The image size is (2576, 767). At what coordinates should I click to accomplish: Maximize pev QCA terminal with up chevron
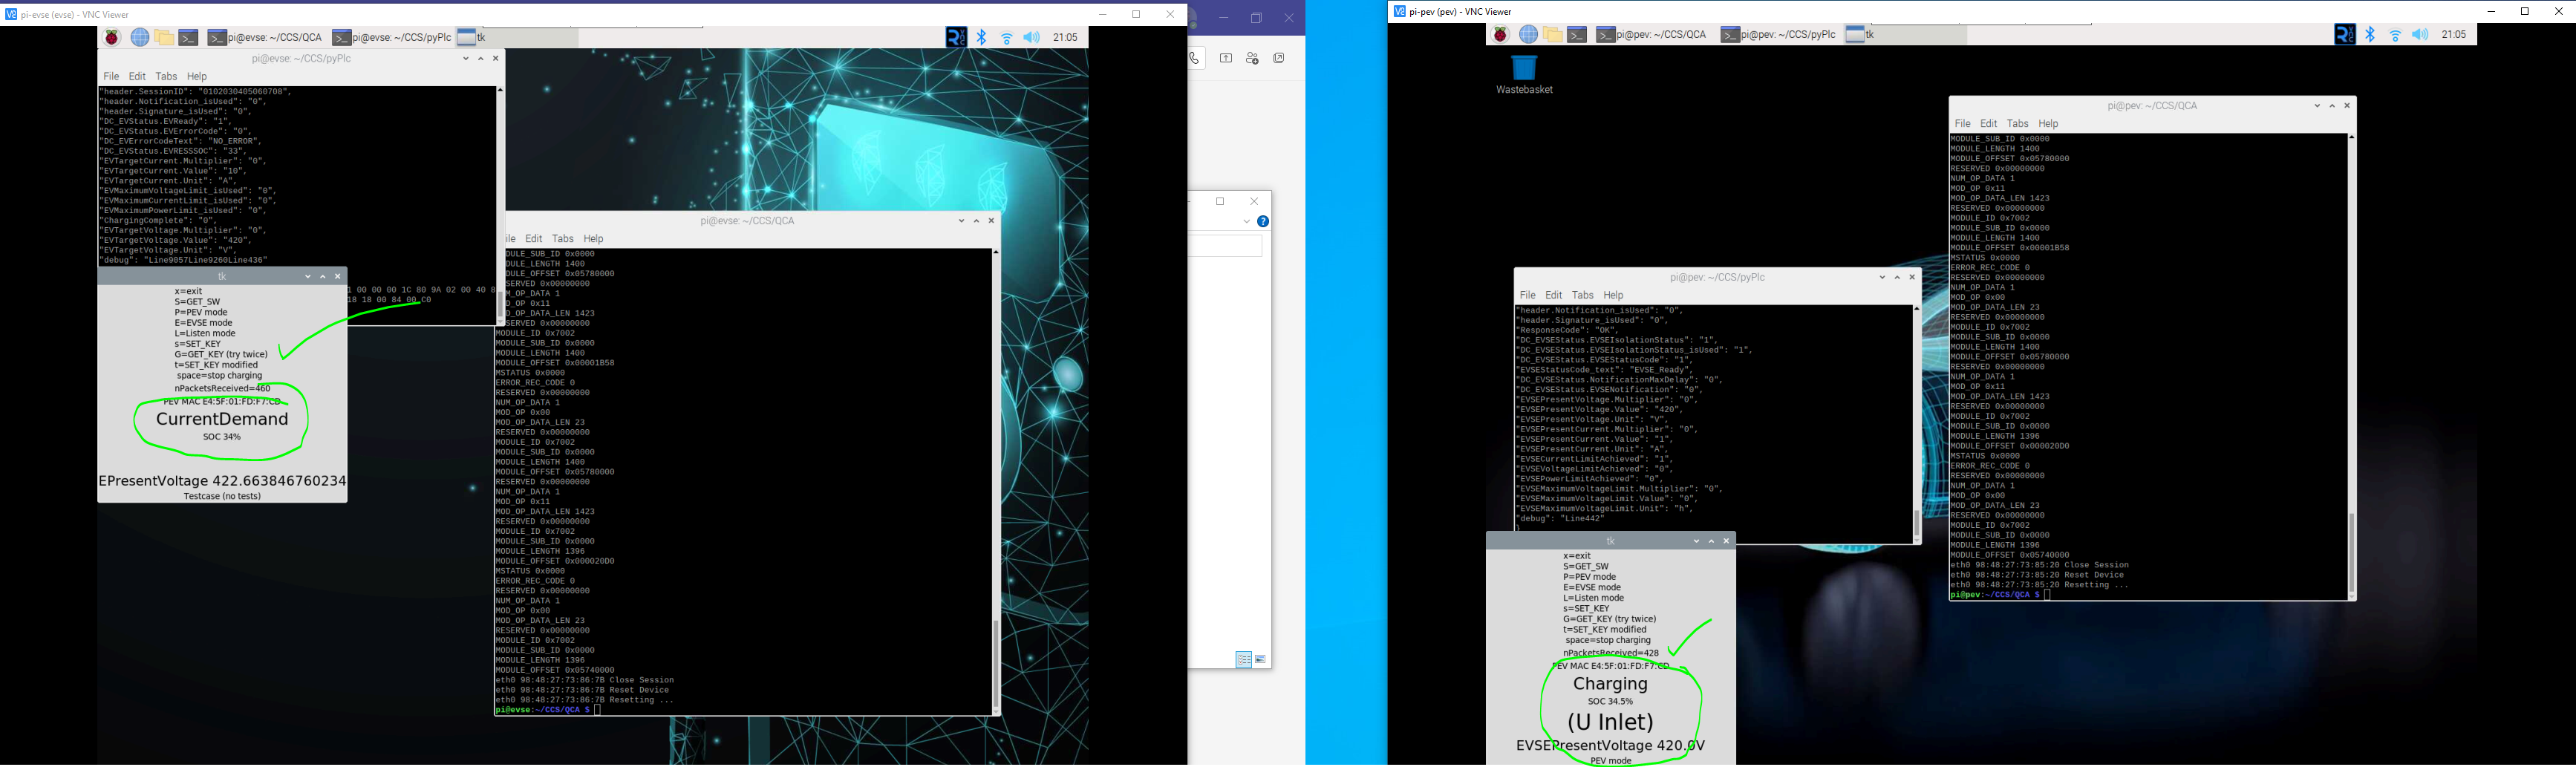coord(2332,106)
